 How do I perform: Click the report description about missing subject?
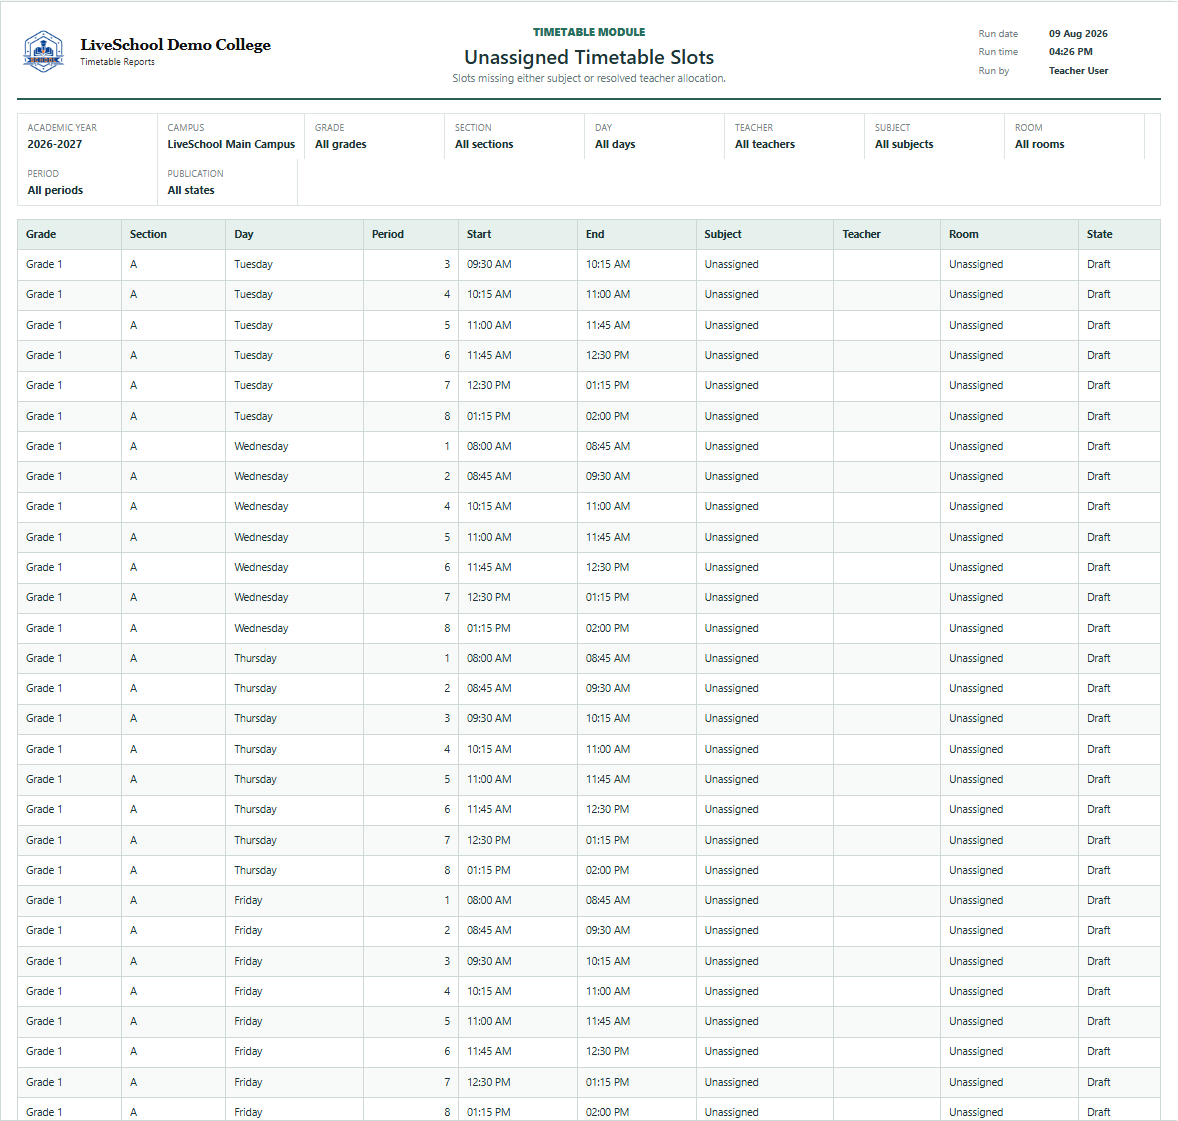pos(589,78)
